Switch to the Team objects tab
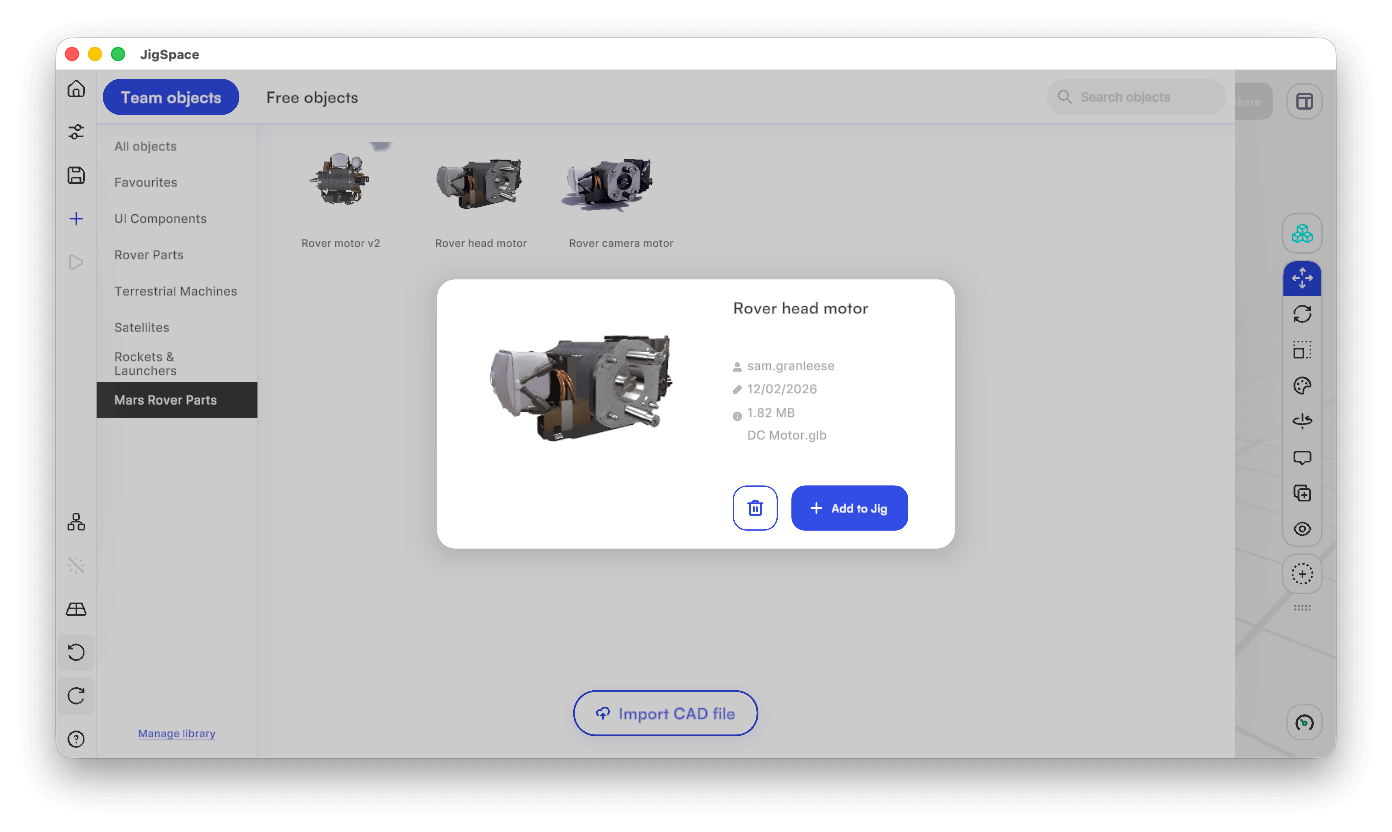 [171, 97]
